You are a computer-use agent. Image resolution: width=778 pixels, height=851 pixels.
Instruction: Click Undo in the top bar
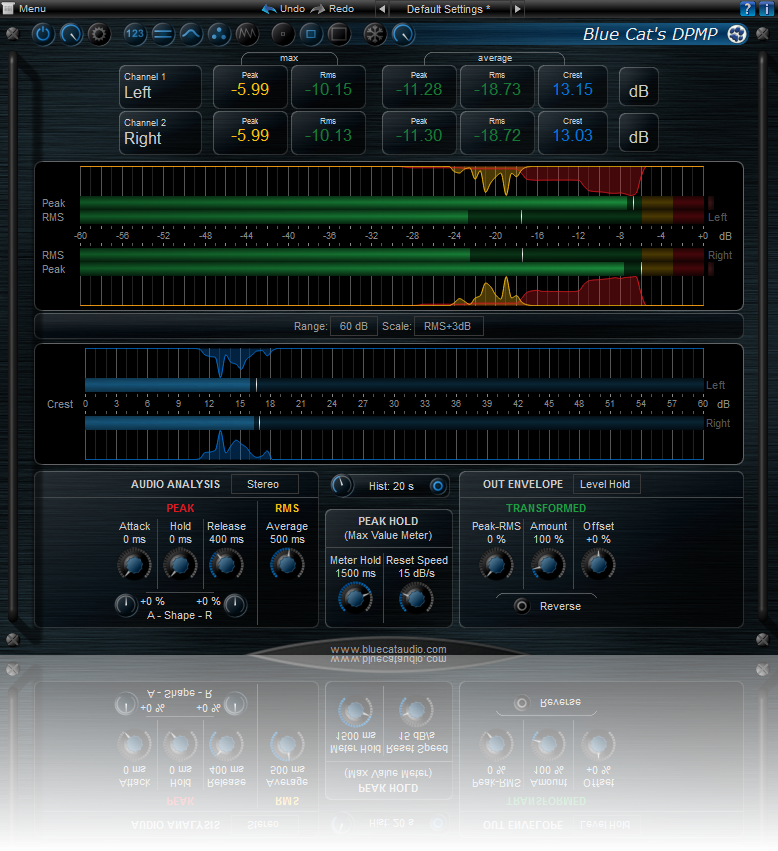click(284, 8)
